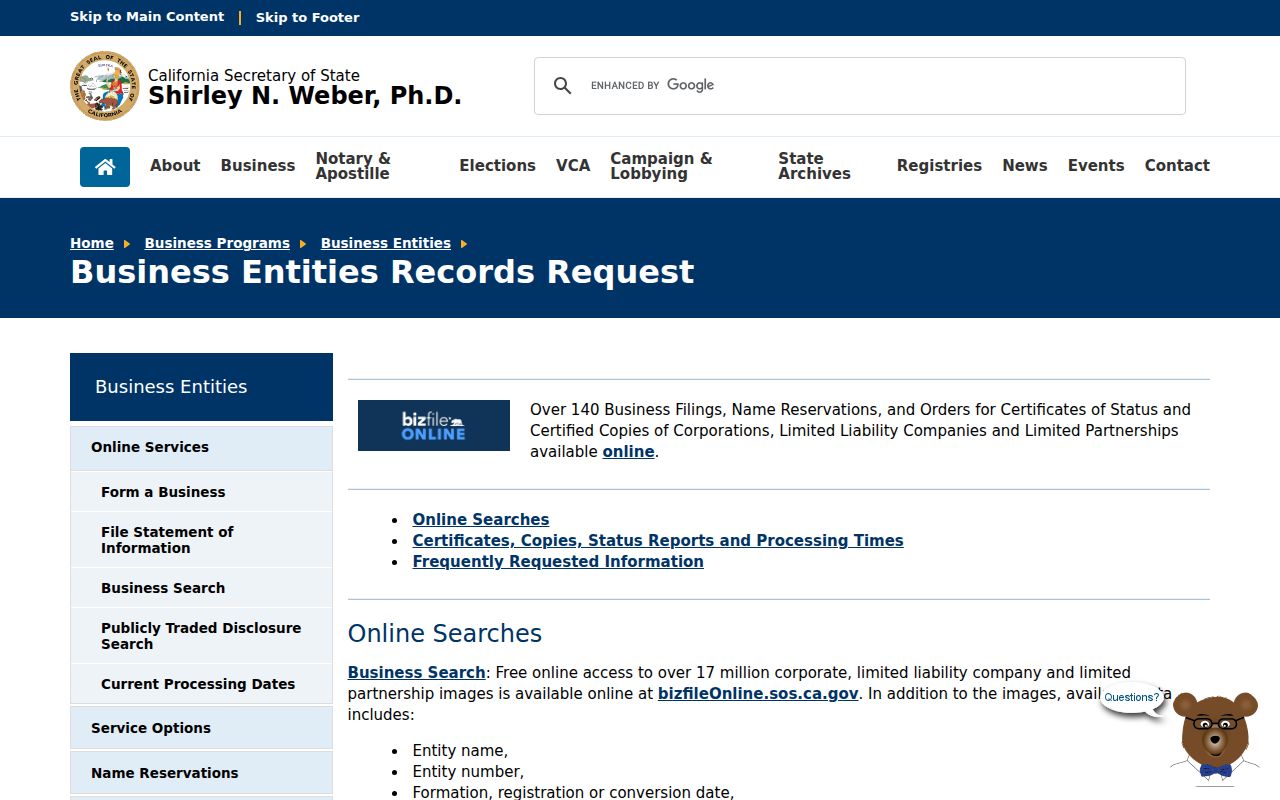Screen dimensions: 1280x800
Task: Open the Business Entities sidebar header
Action: click(x=201, y=387)
